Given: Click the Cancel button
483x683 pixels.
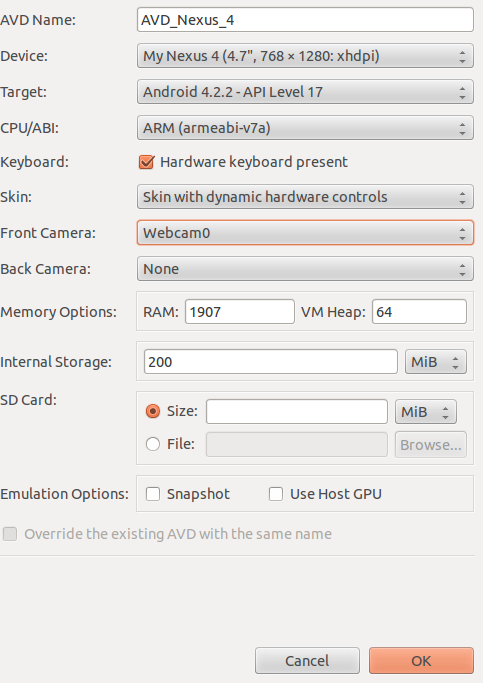Looking at the screenshot, I should click(x=307, y=661).
